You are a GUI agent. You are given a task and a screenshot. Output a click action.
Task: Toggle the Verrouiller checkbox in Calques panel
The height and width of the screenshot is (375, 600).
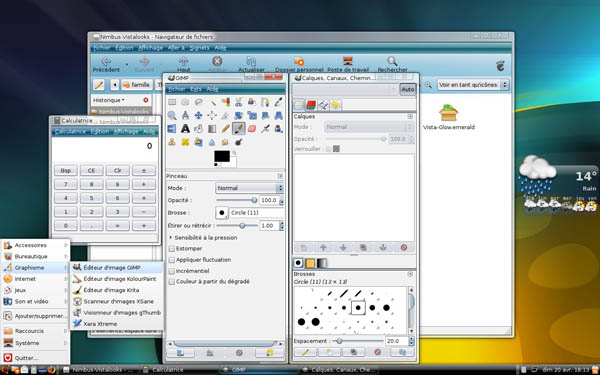pyautogui.click(x=328, y=149)
